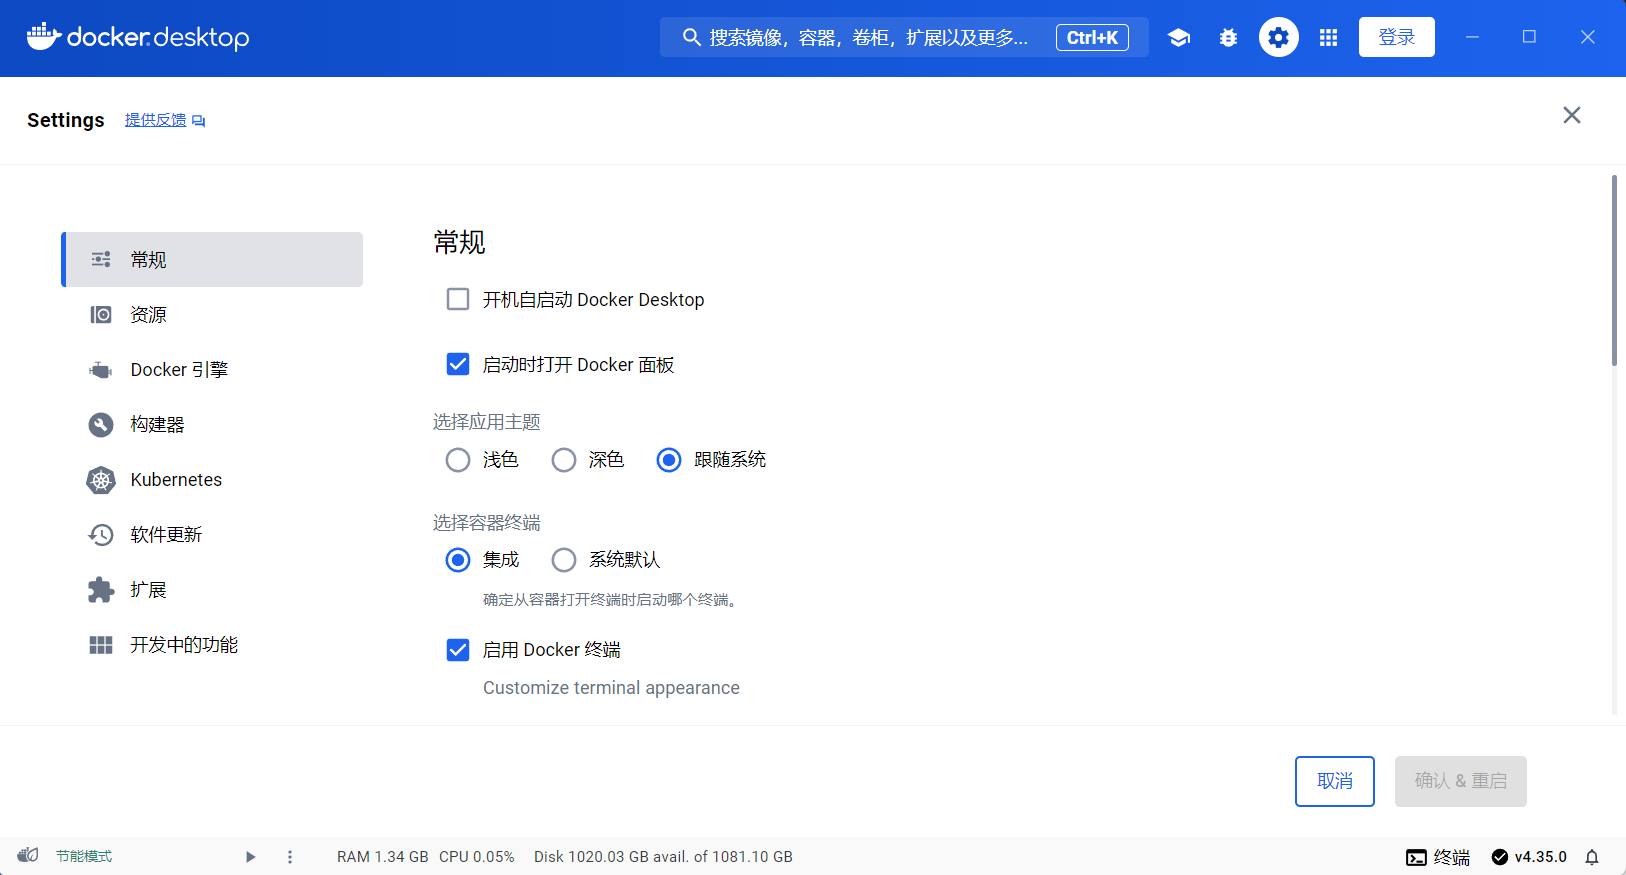The height and width of the screenshot is (875, 1626).
Task: Choose 系统默认 container terminal option
Action: click(564, 560)
